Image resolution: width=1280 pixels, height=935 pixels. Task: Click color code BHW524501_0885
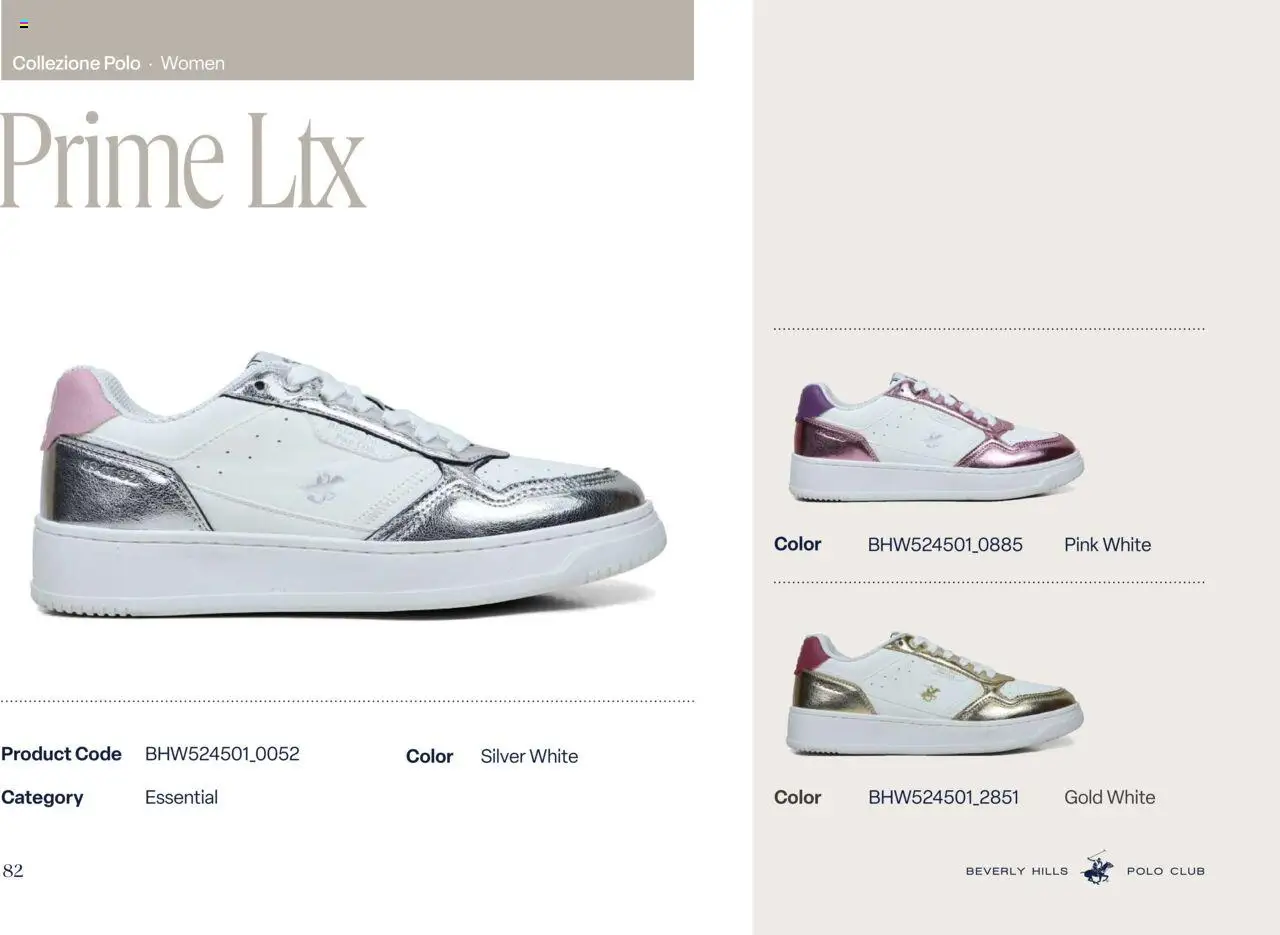[x=945, y=545]
